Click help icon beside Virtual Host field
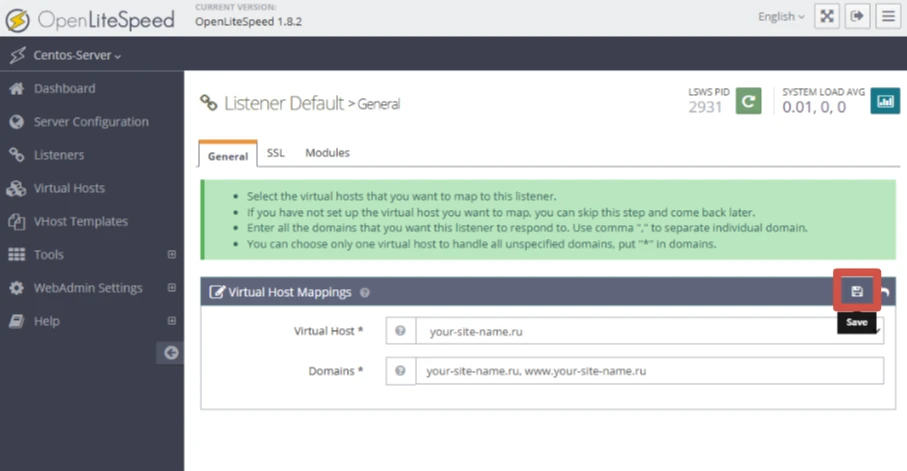907x471 pixels. (400, 331)
